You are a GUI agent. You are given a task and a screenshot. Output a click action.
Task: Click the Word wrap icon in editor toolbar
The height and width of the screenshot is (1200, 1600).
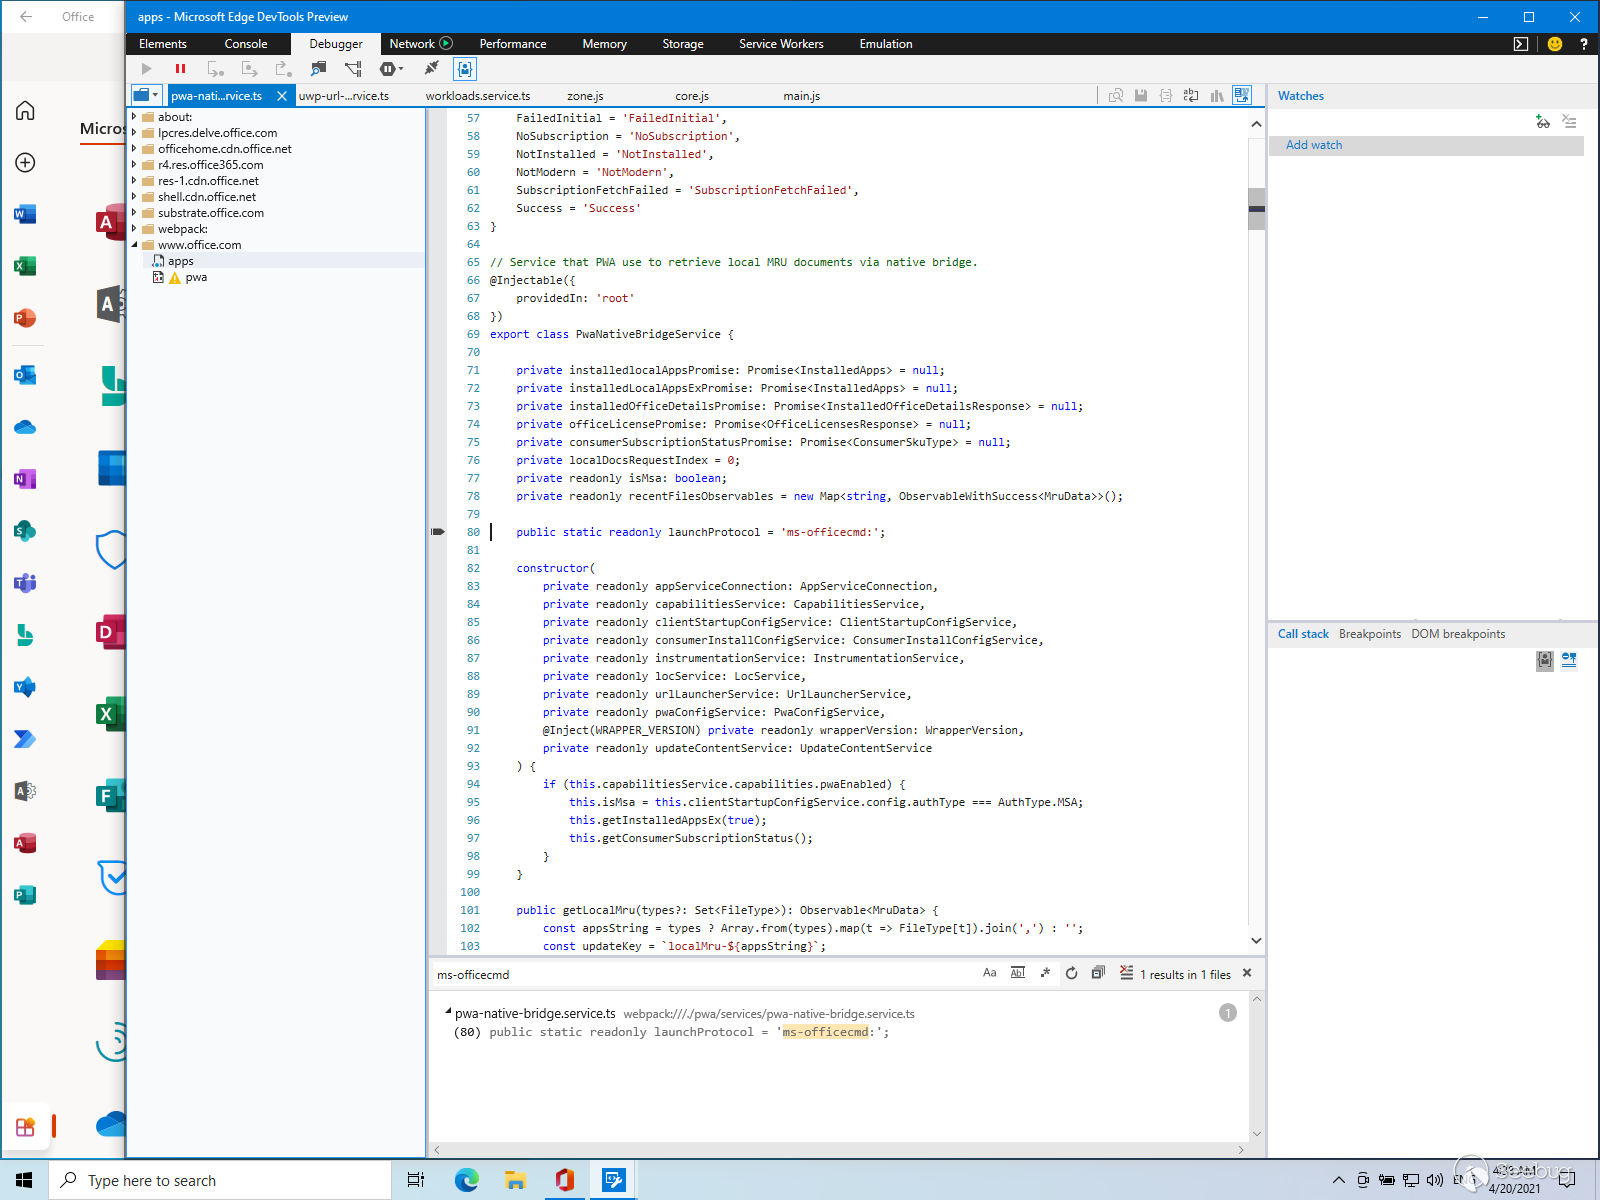point(1190,96)
